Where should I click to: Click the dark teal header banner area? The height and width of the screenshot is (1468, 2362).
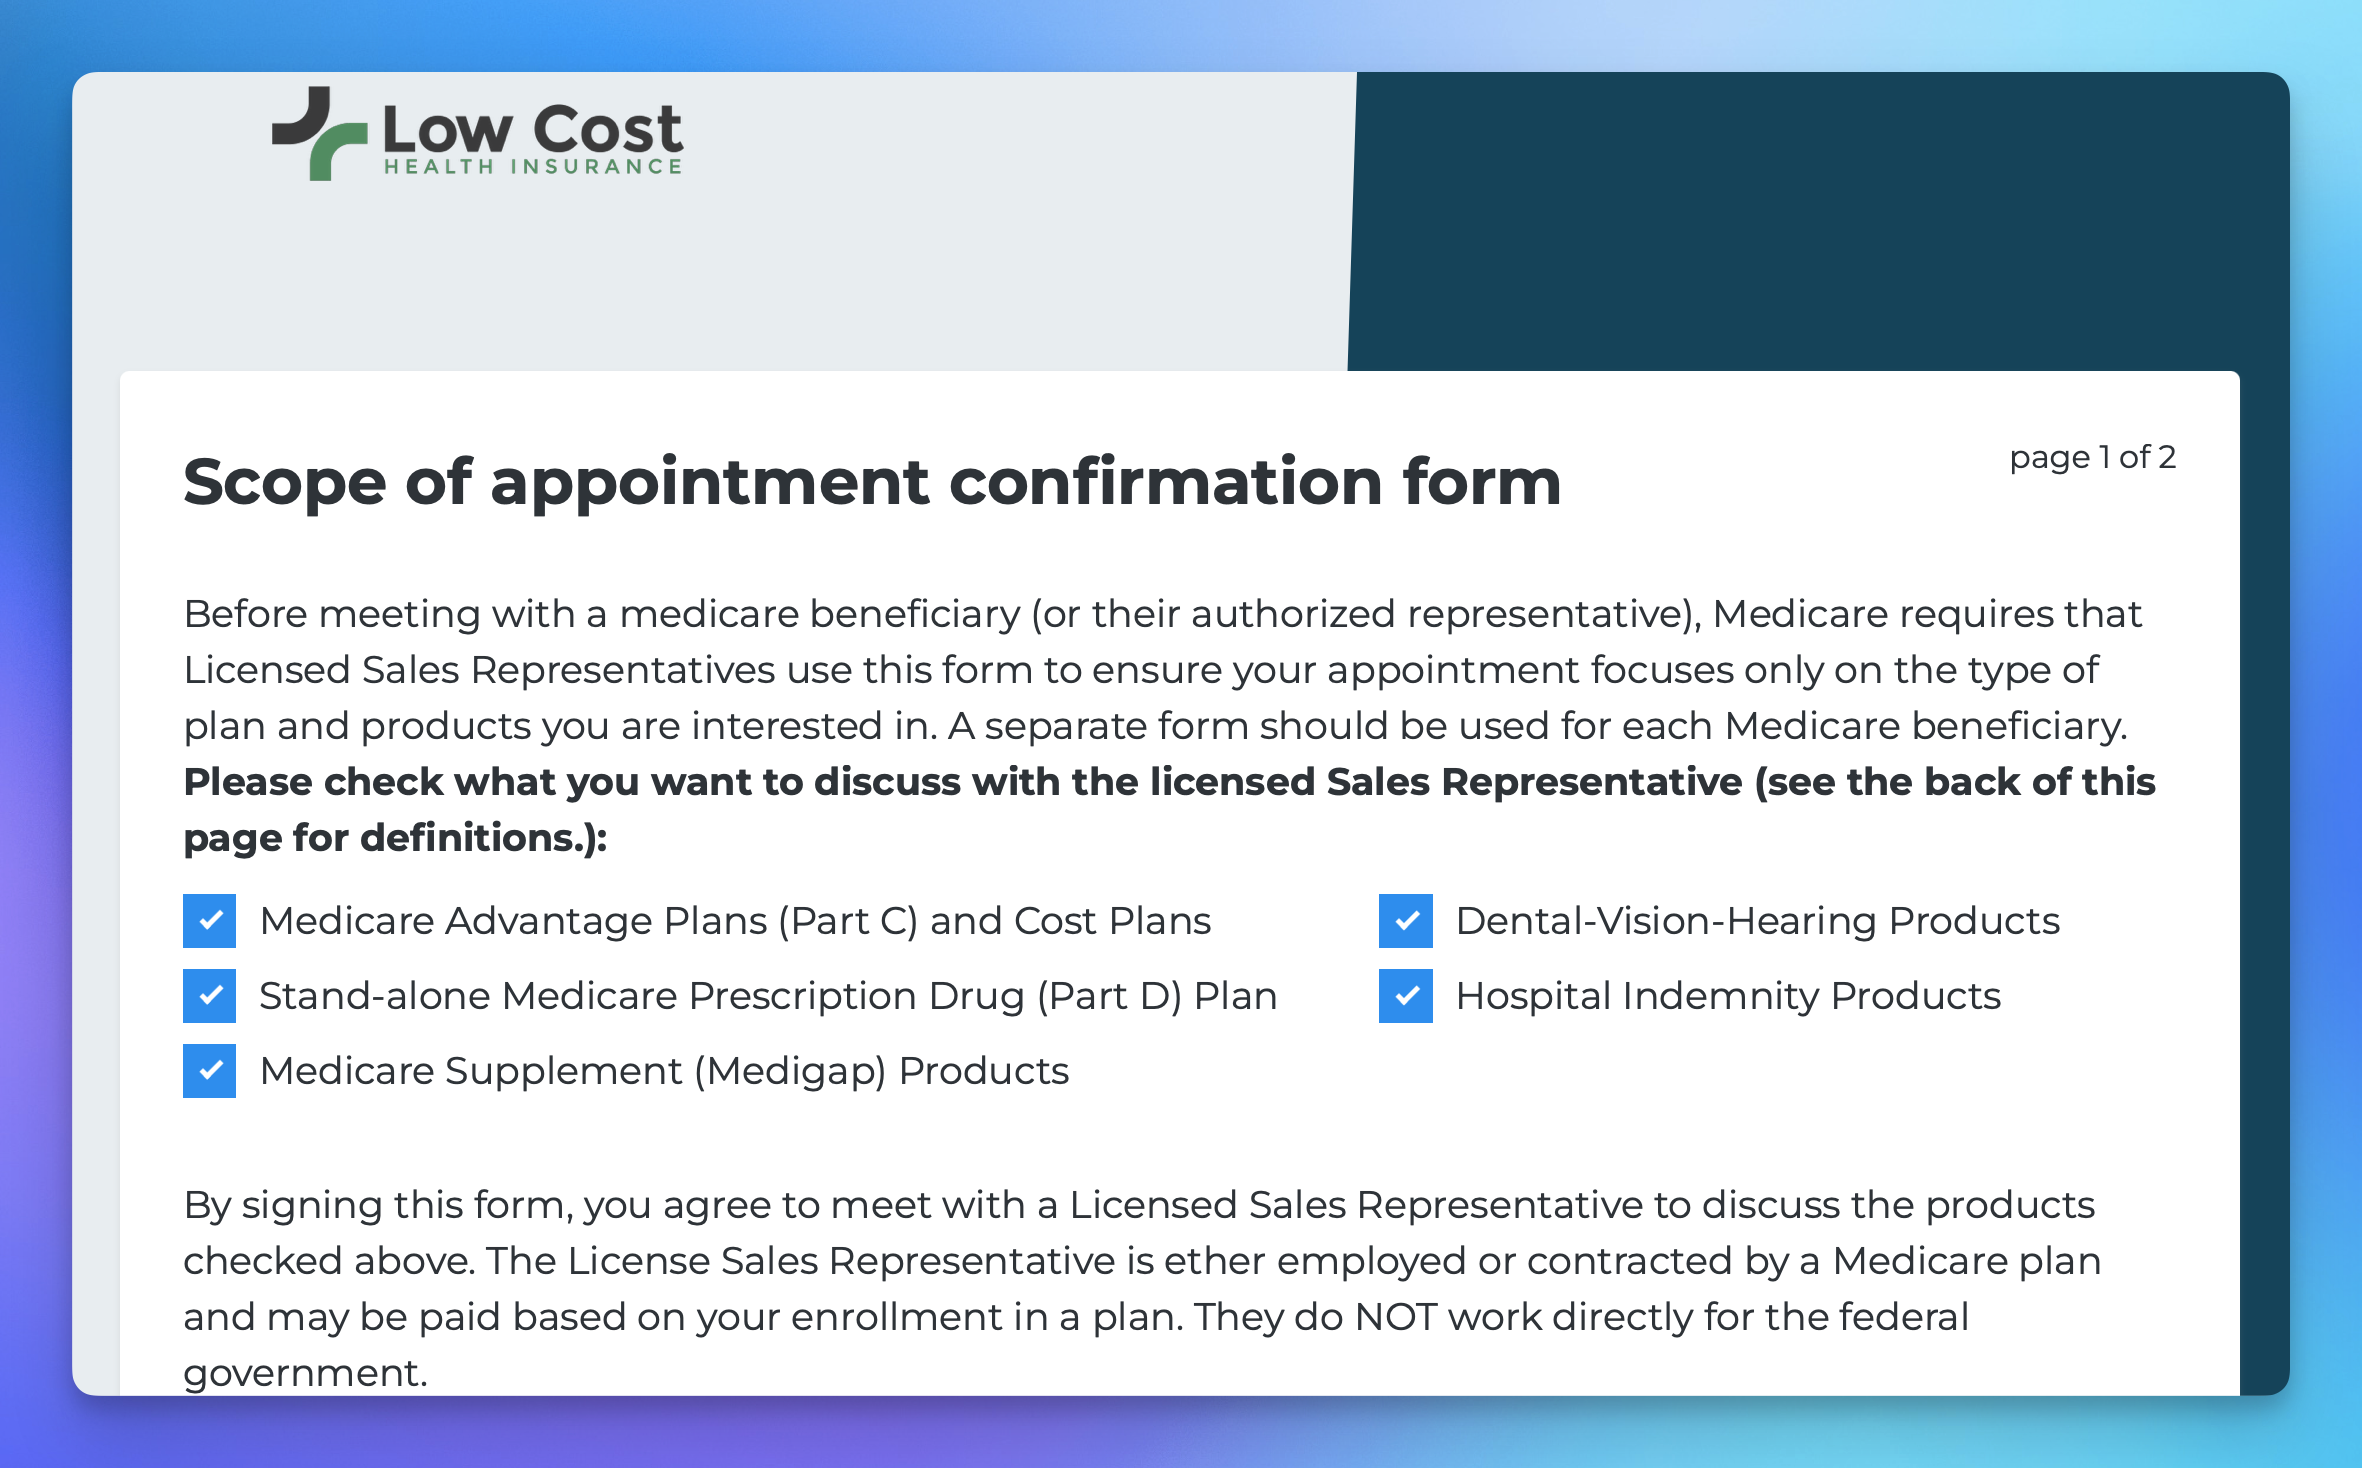1818,221
